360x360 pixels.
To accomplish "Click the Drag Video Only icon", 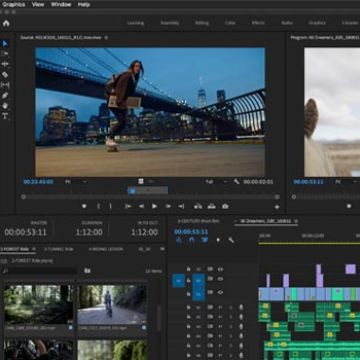I will [141, 181].
